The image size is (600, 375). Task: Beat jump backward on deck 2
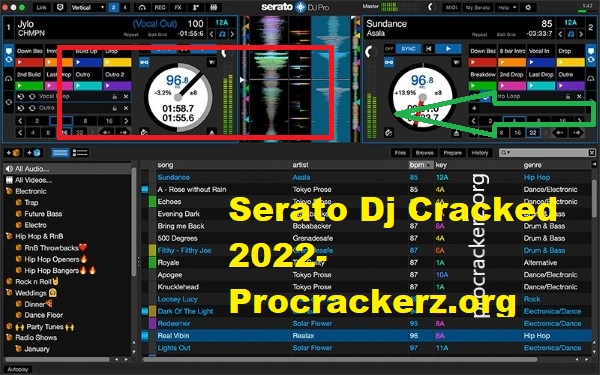tap(560, 133)
